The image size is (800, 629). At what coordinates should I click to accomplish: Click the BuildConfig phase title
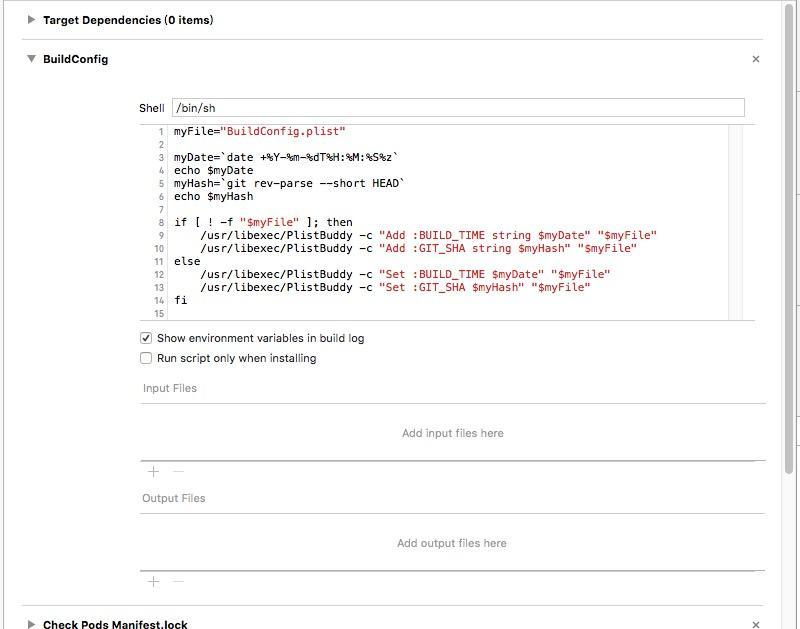tap(76, 59)
